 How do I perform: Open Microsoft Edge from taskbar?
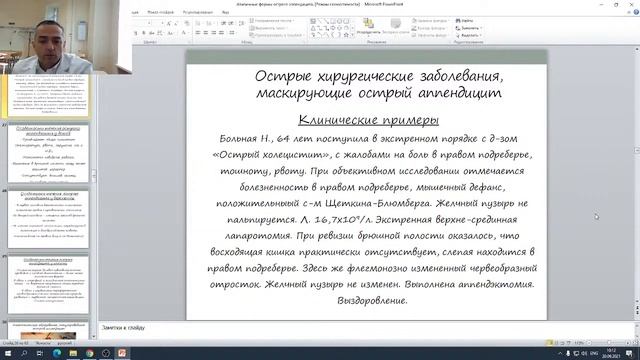pos(57,353)
